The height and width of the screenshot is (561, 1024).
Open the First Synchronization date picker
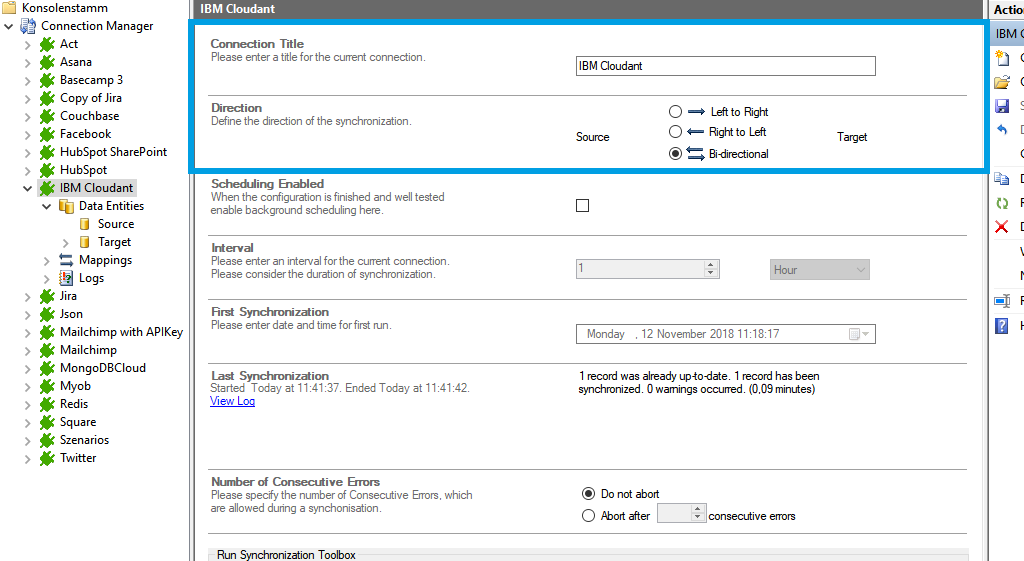tap(859, 334)
